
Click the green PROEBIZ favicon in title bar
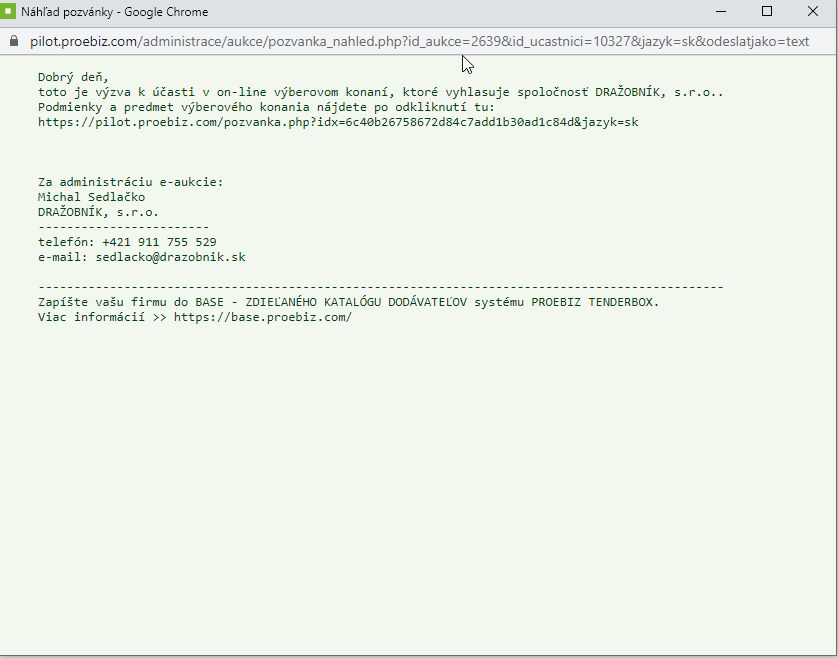click(x=10, y=12)
